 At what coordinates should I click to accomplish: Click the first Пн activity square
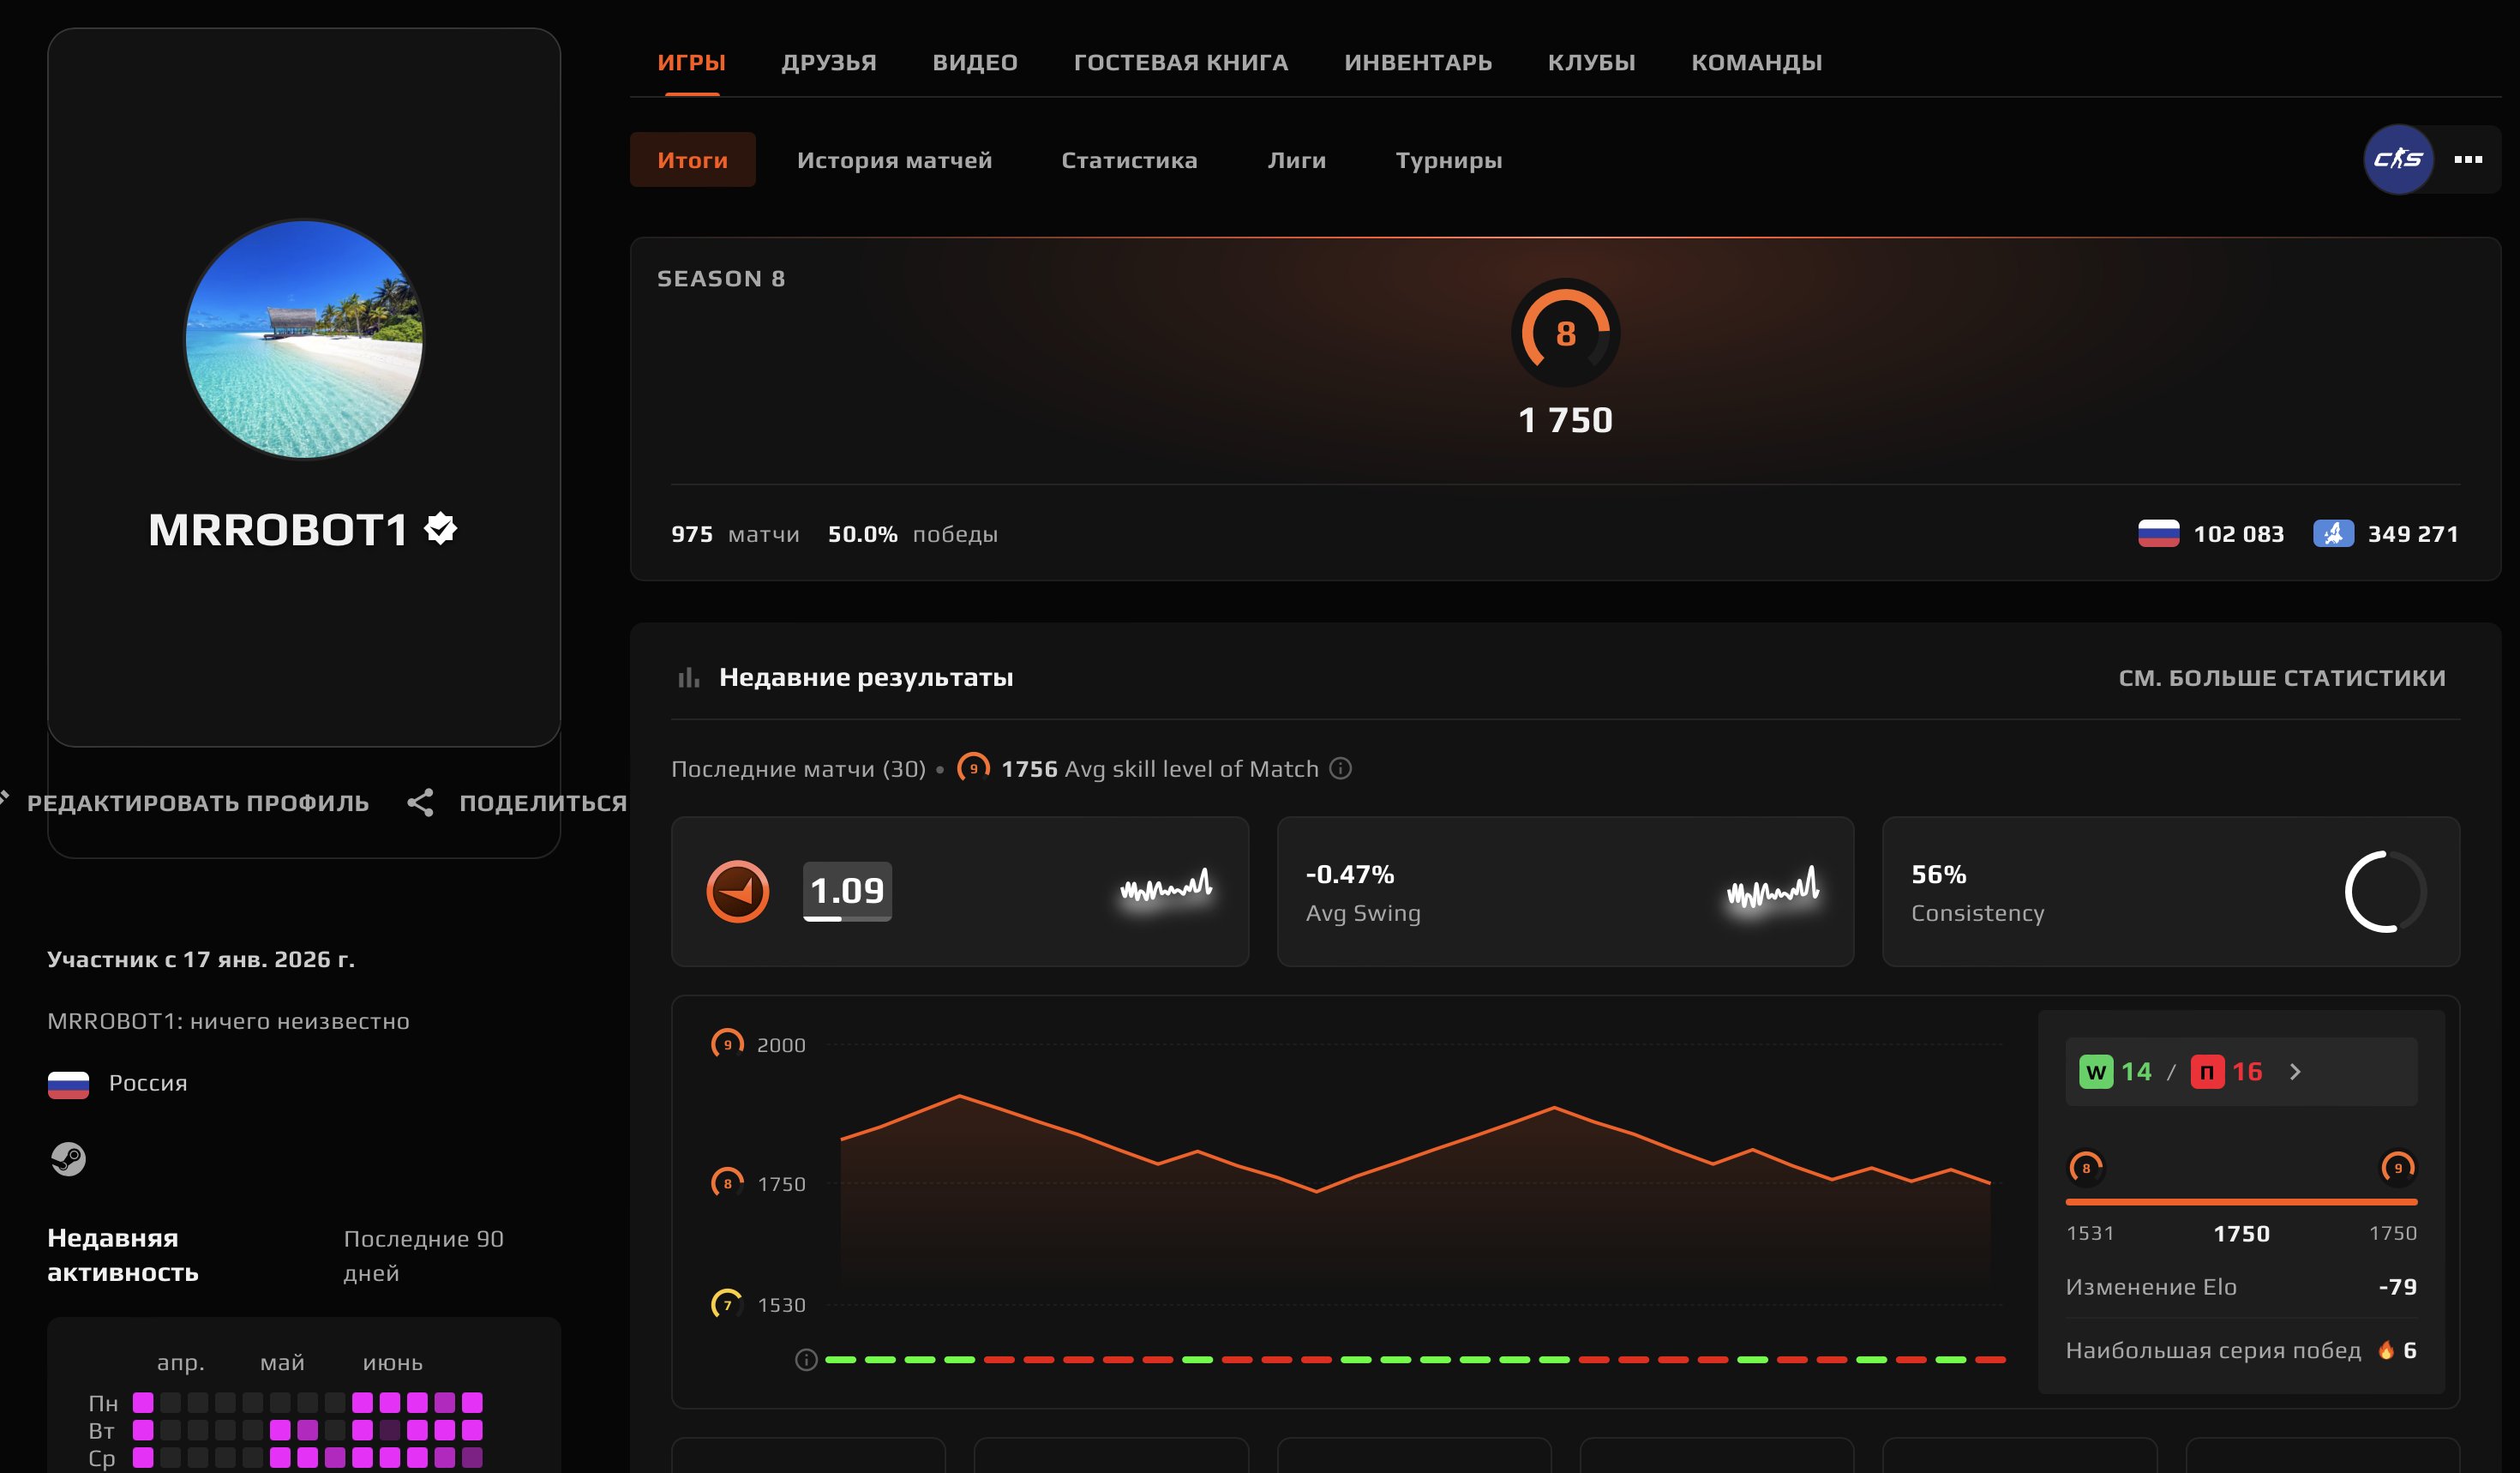point(143,1402)
